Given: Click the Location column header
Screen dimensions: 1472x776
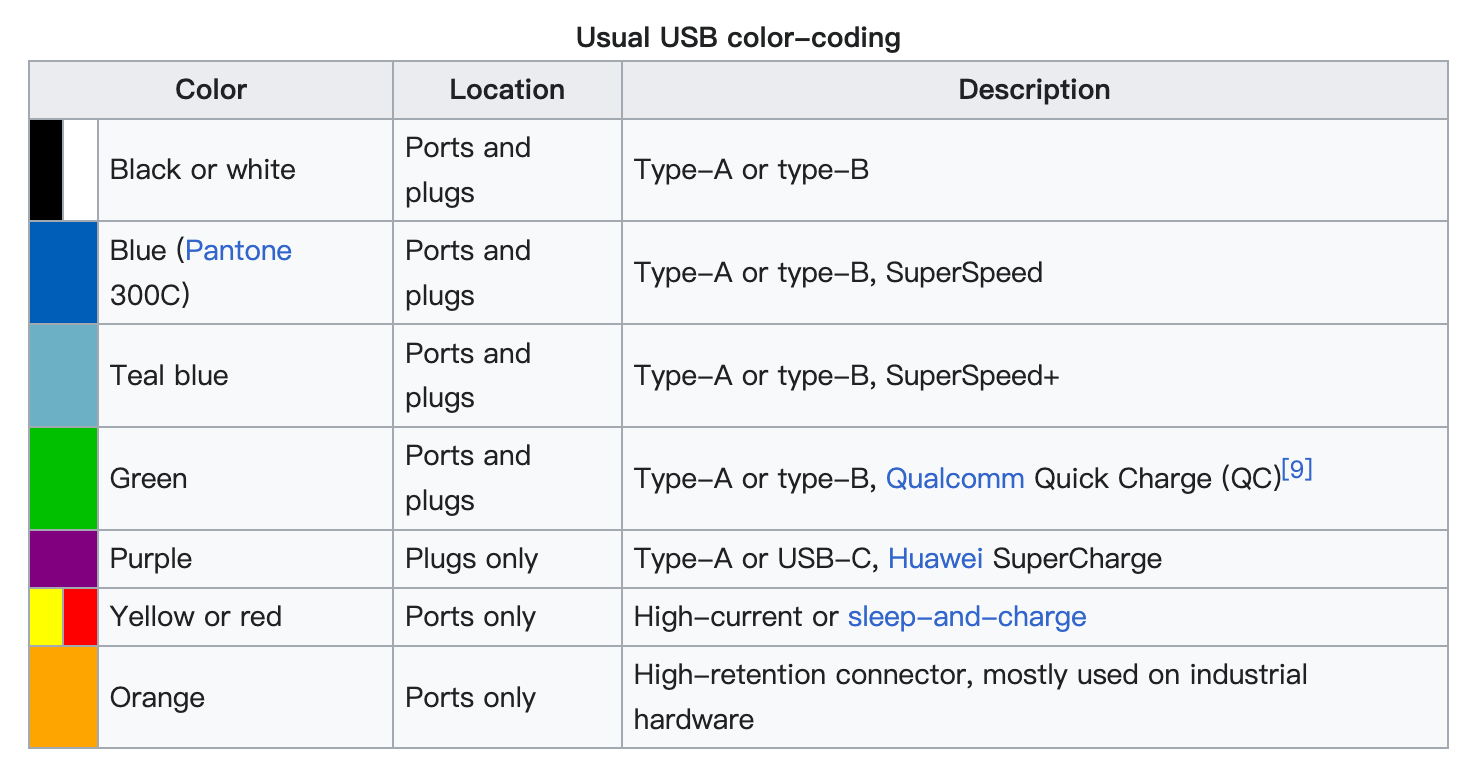Looking at the screenshot, I should pos(507,89).
